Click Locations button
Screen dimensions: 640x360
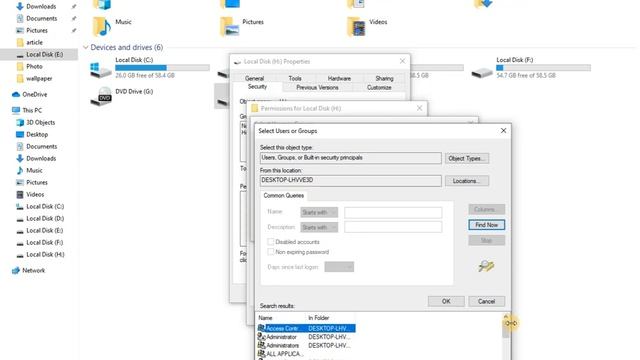[x=467, y=181]
